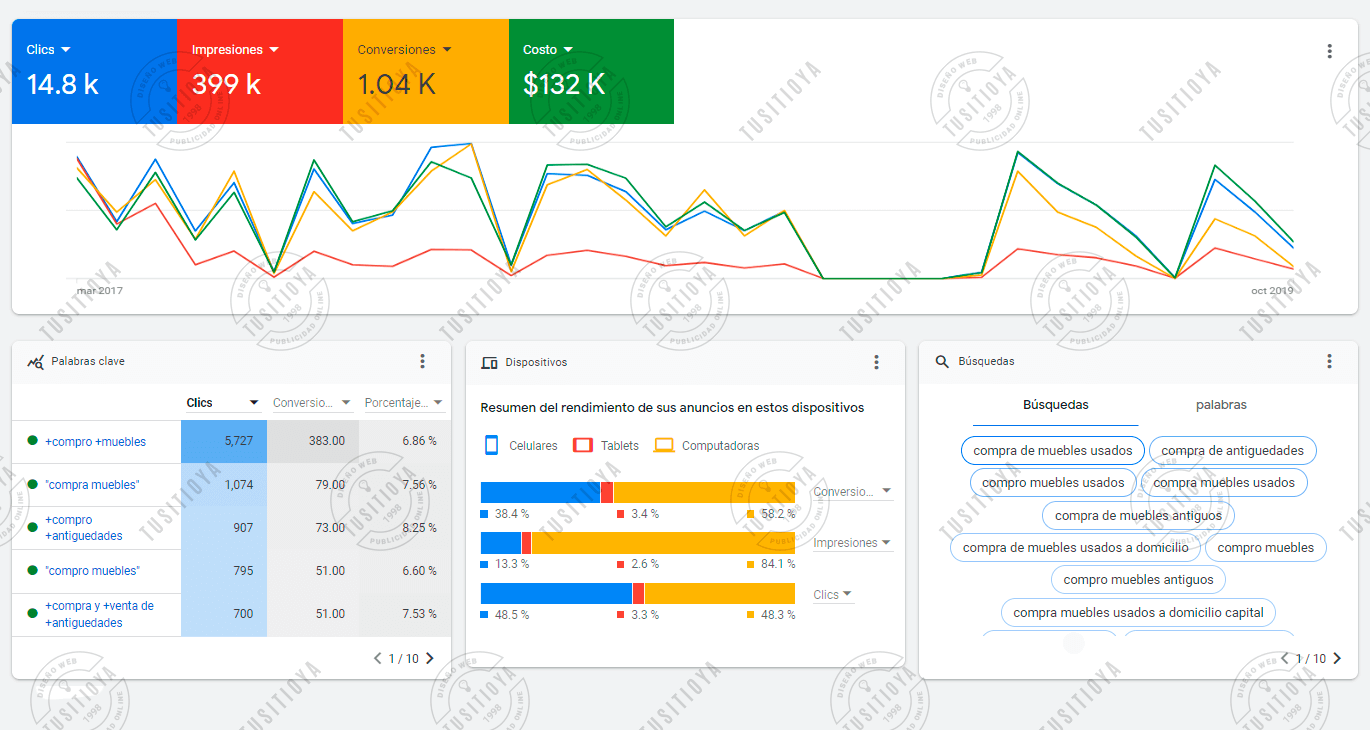Click the status dot for +compro +muebles
The height and width of the screenshot is (730, 1370).
coord(32,441)
